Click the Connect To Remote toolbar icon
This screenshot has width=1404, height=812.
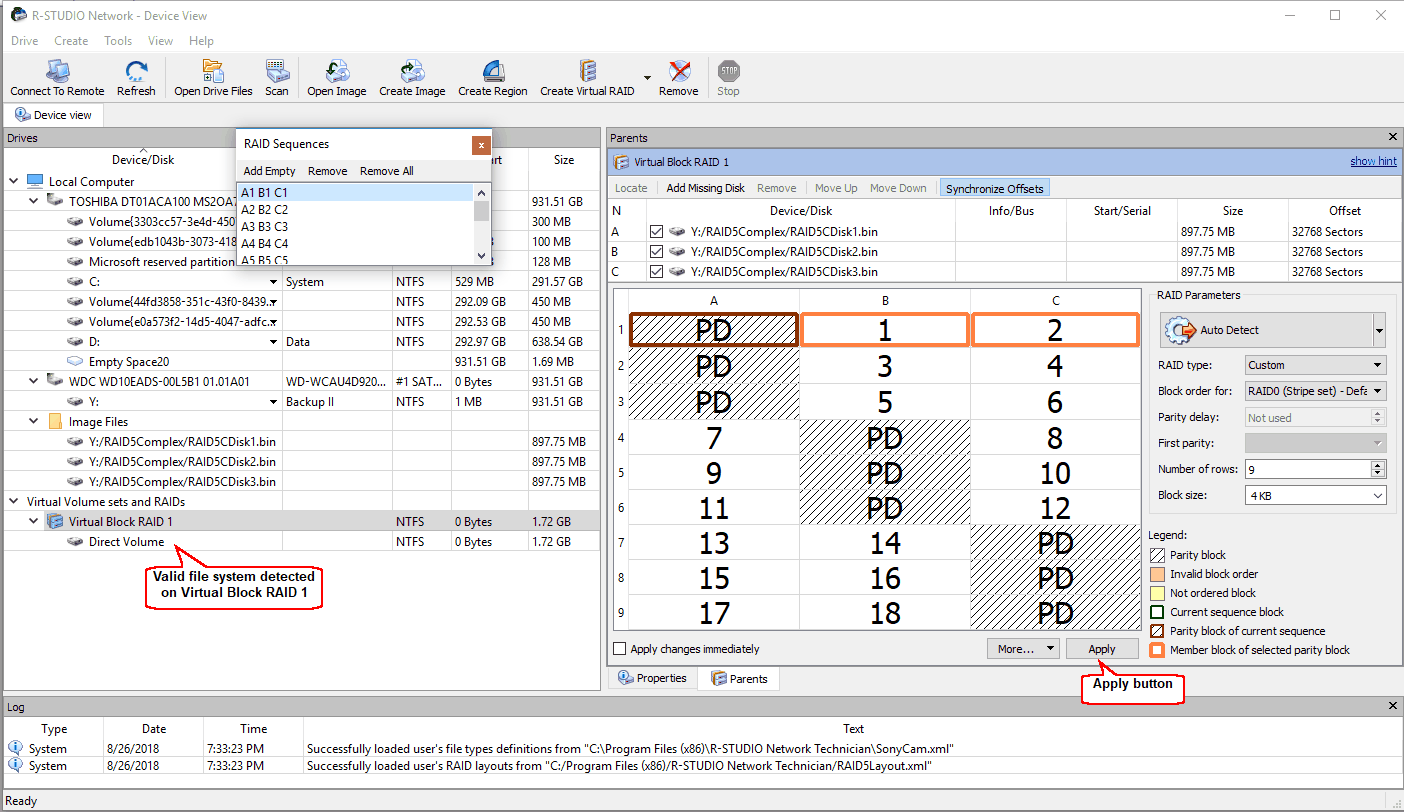[58, 71]
